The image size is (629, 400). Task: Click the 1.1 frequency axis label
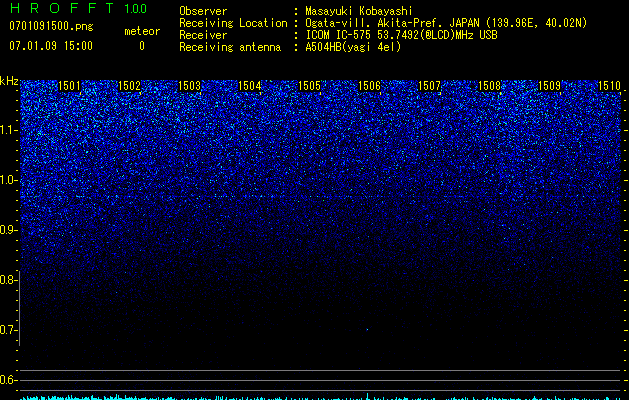coord(9,130)
